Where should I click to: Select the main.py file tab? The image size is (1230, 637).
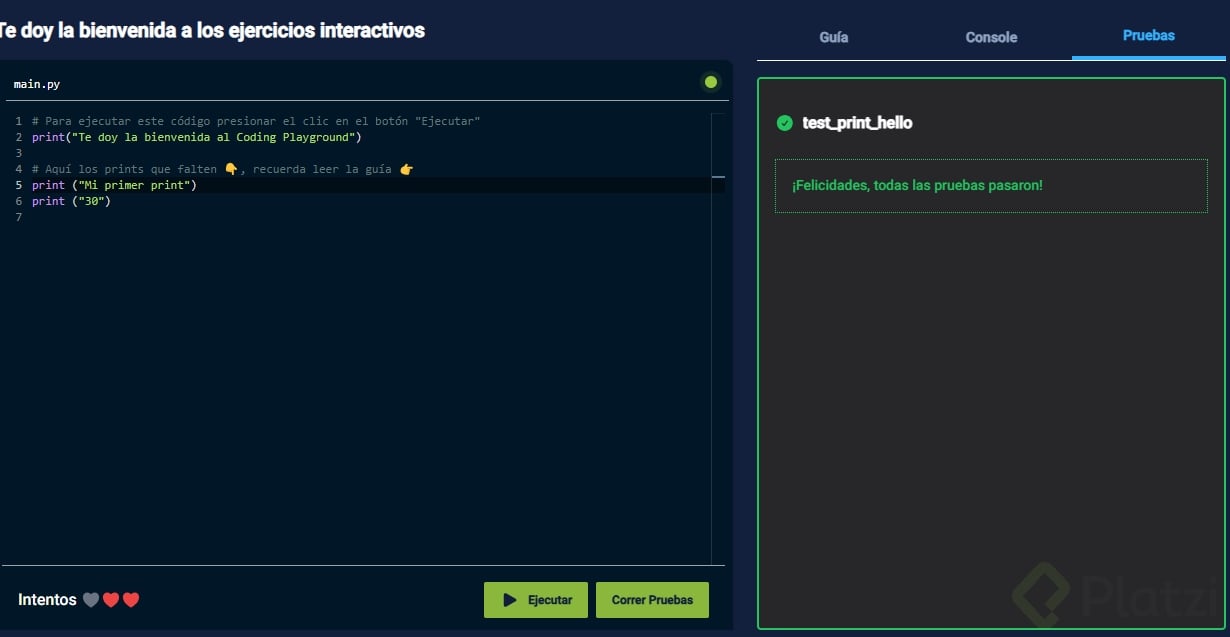[x=37, y=84]
